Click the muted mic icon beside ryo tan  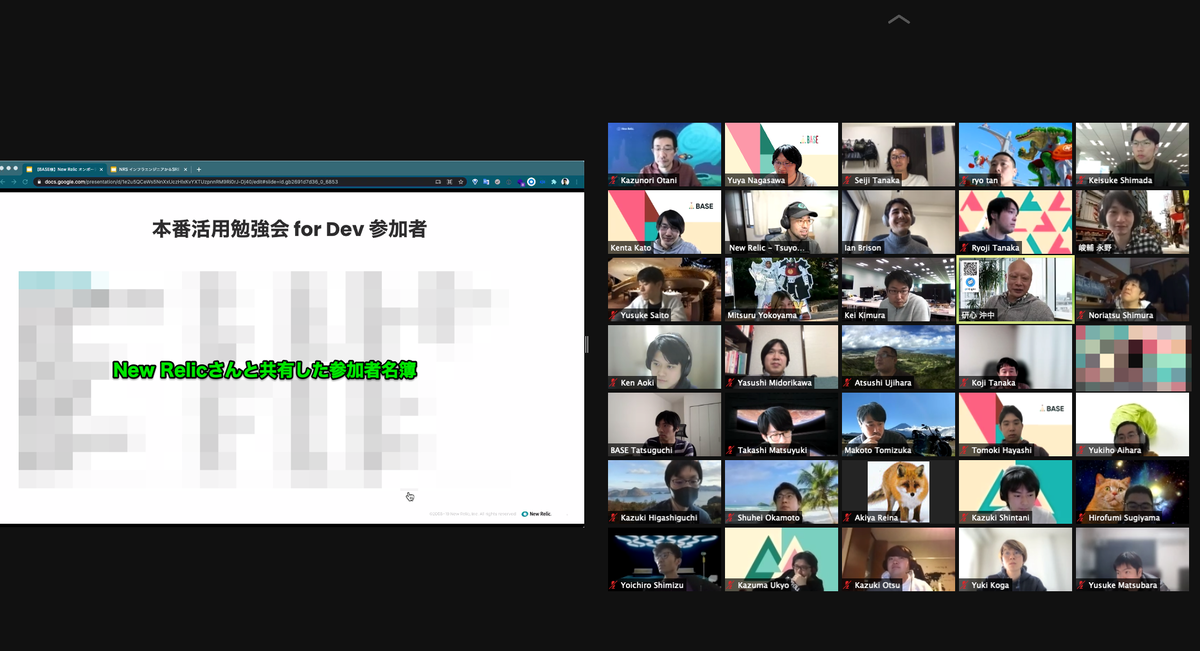[x=964, y=181]
